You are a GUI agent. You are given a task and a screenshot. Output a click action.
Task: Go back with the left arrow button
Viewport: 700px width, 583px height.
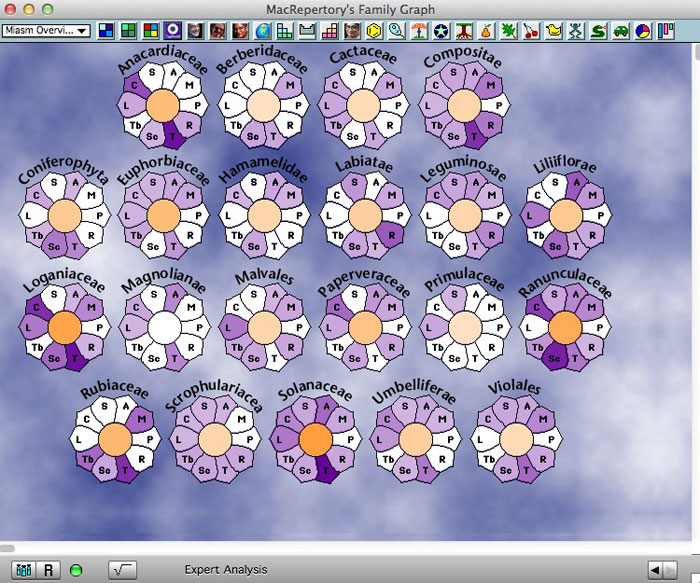tap(655, 570)
